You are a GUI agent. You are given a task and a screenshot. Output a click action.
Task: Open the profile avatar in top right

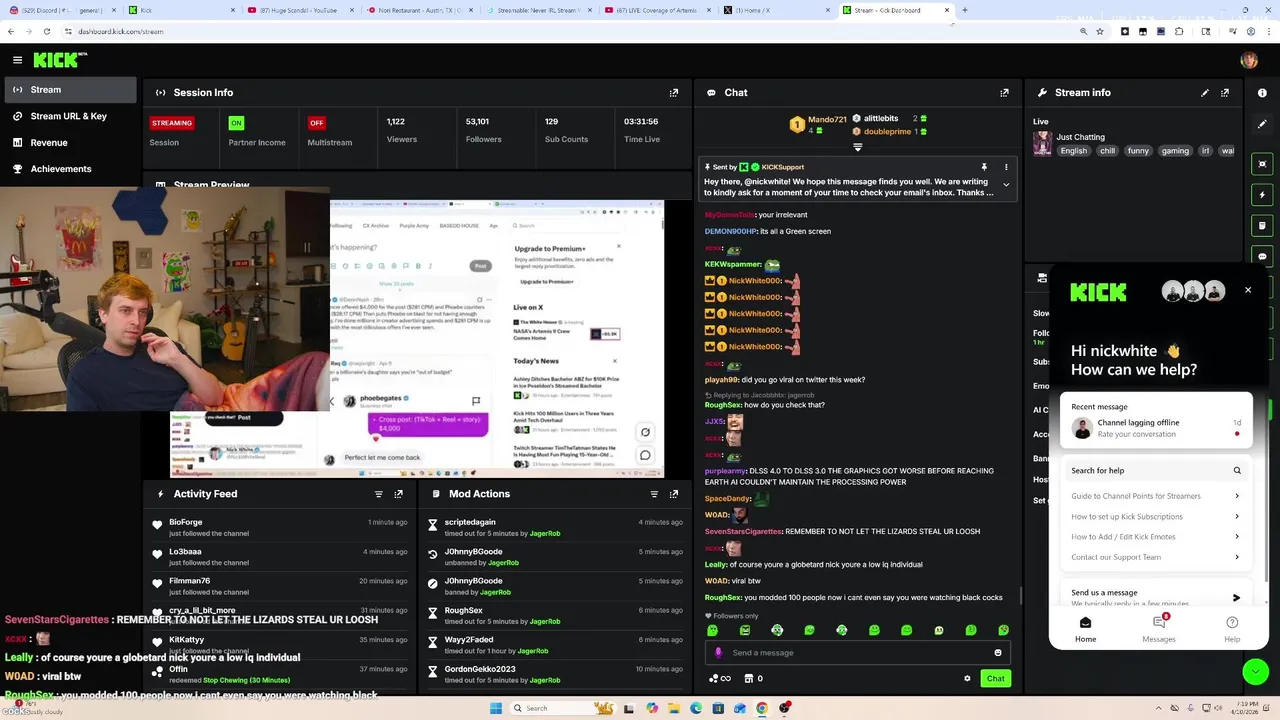coord(1249,60)
